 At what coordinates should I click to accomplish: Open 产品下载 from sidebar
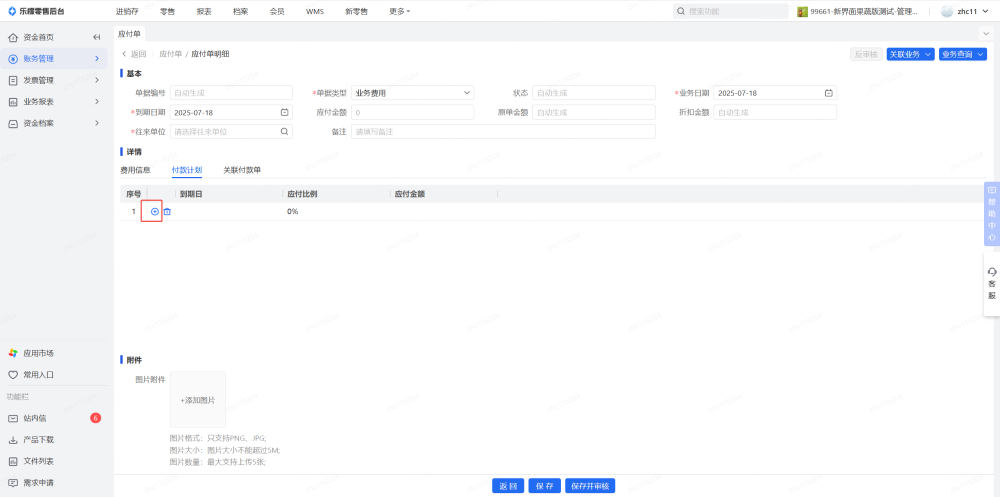point(38,440)
